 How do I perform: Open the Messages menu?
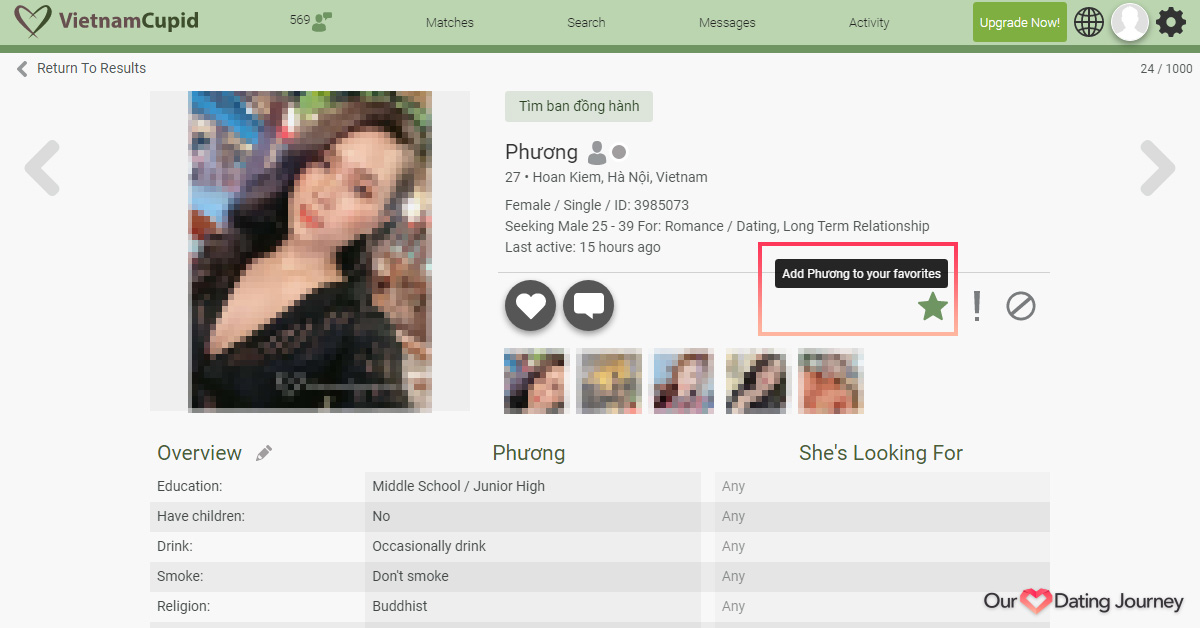pyautogui.click(x=727, y=22)
